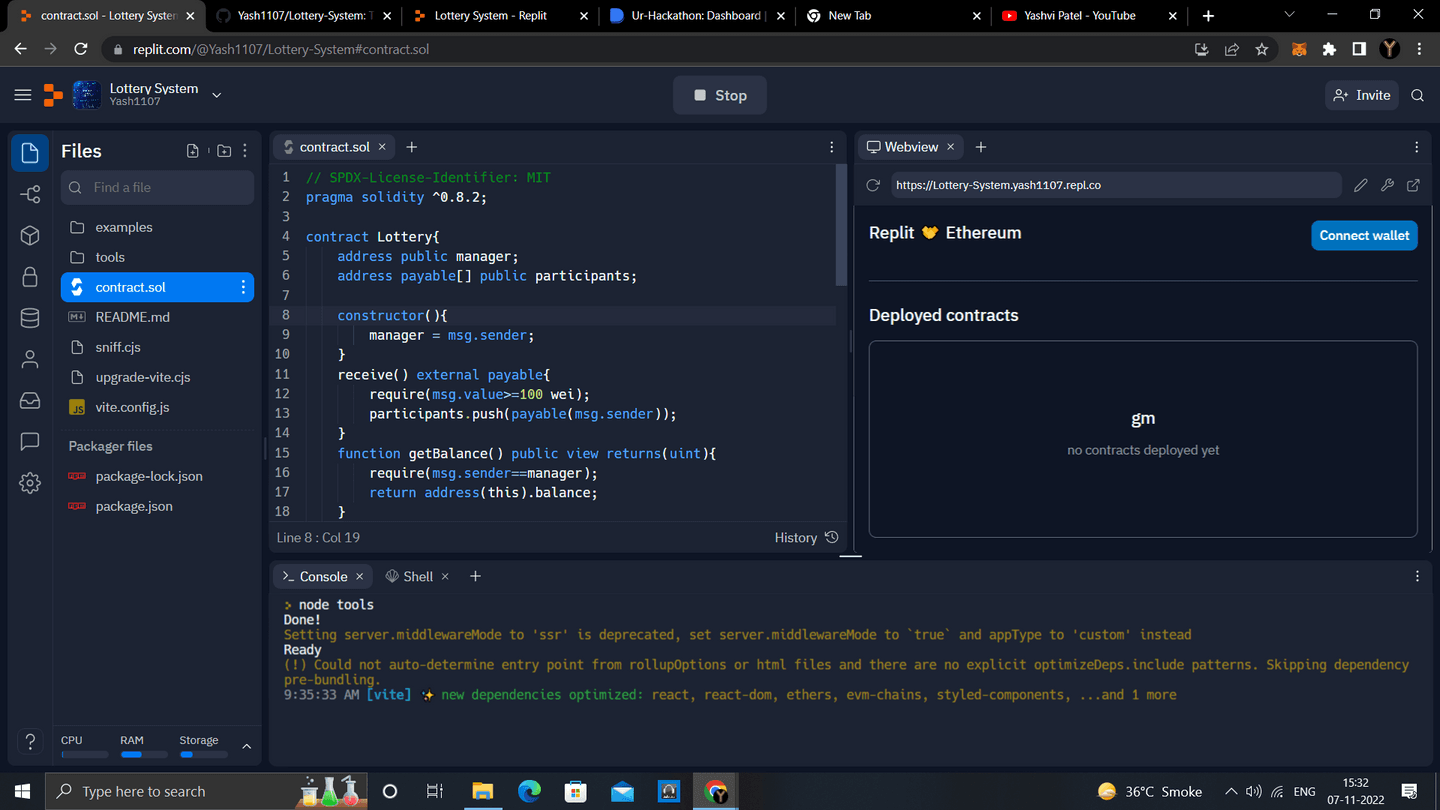Open upgrade-vite.cjs file
This screenshot has height=810, width=1440.
pos(157,377)
